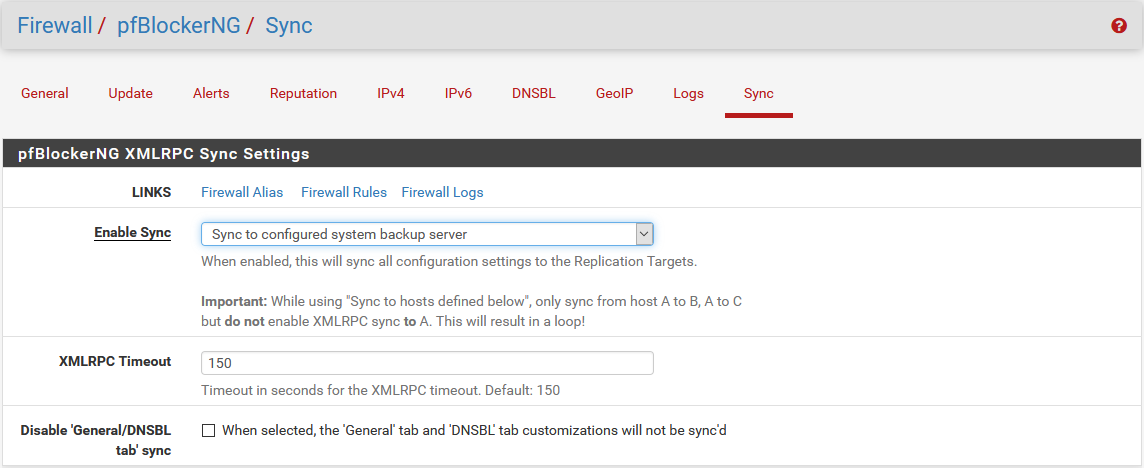The image size is (1144, 468).
Task: Tick the Disable 'General/DNSBL tab' sync checkbox
Action: 209,431
